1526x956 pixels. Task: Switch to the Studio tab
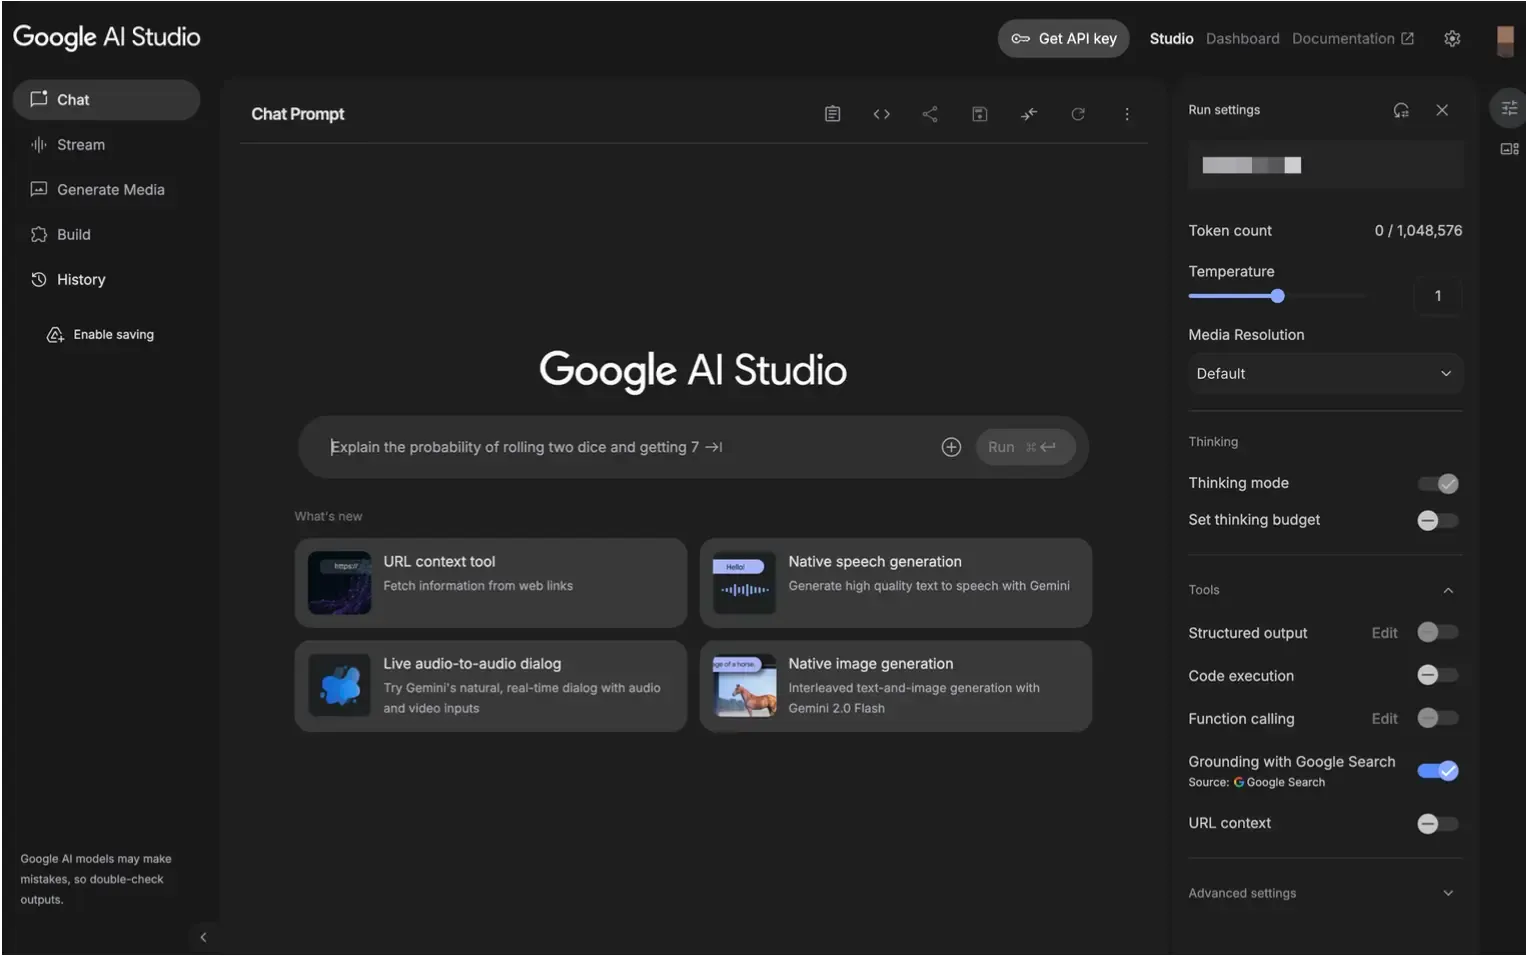pyautogui.click(x=1171, y=38)
